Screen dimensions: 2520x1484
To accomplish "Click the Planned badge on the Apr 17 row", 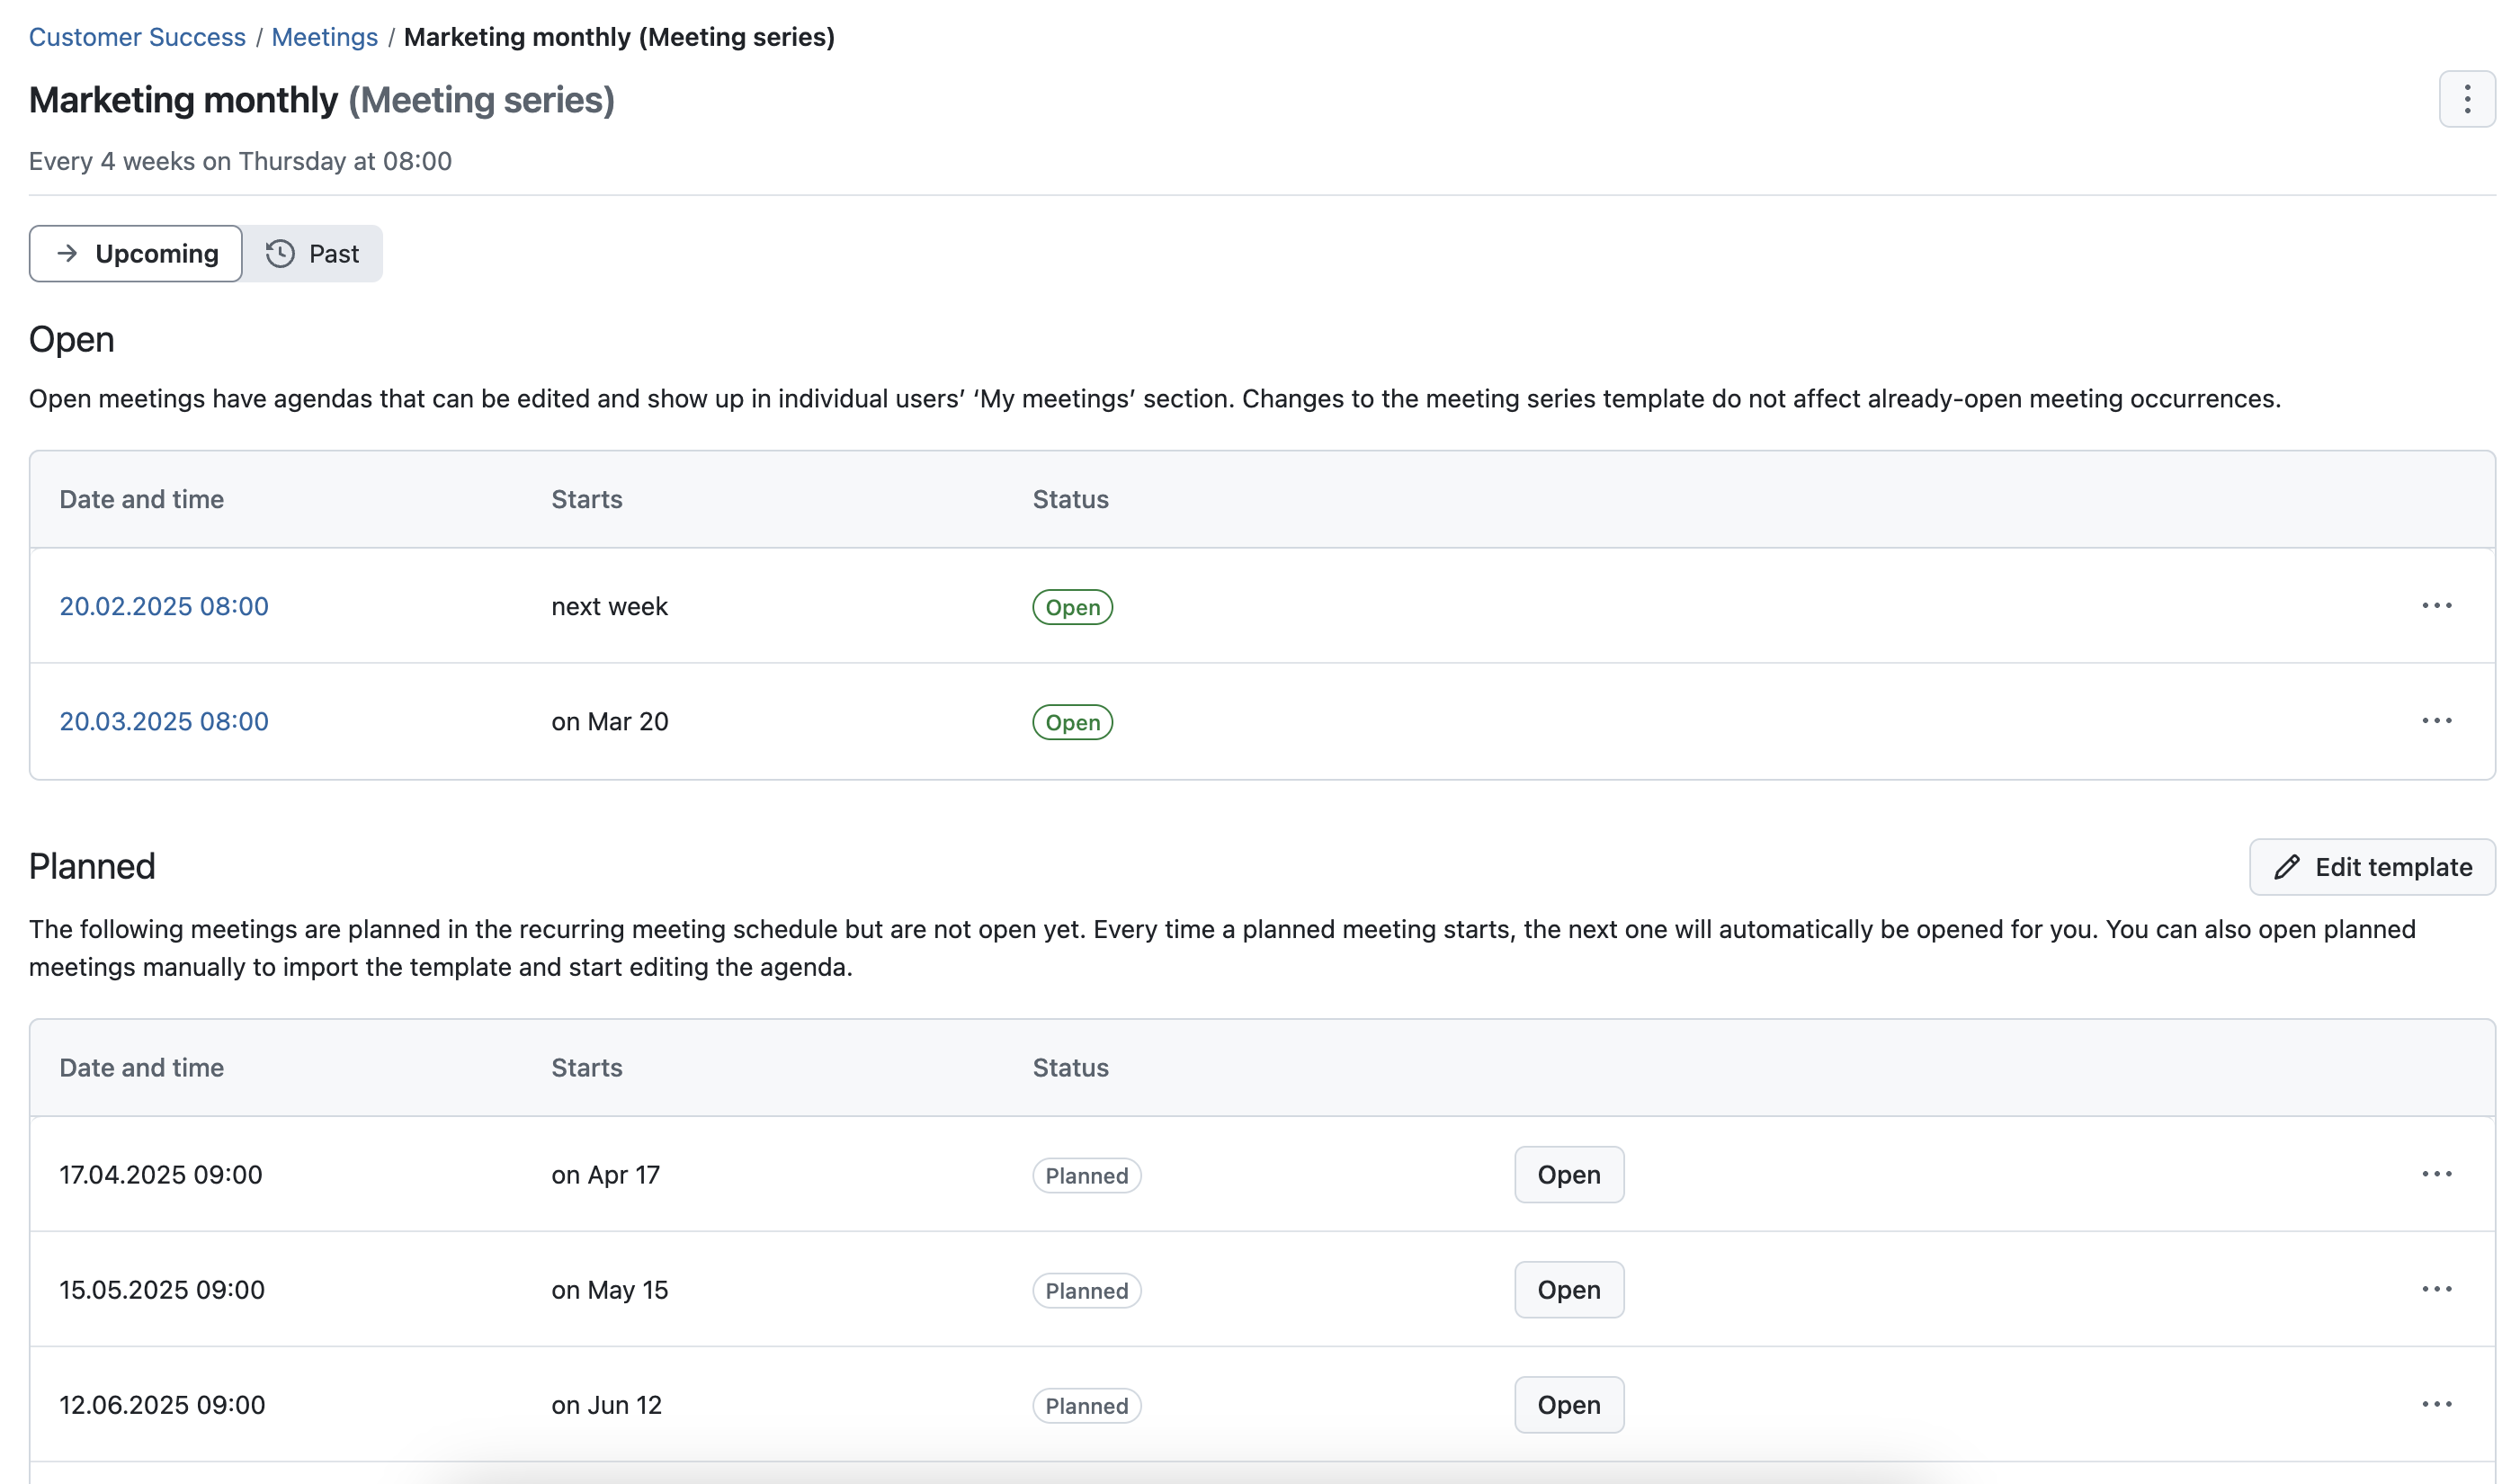I will (x=1086, y=1175).
